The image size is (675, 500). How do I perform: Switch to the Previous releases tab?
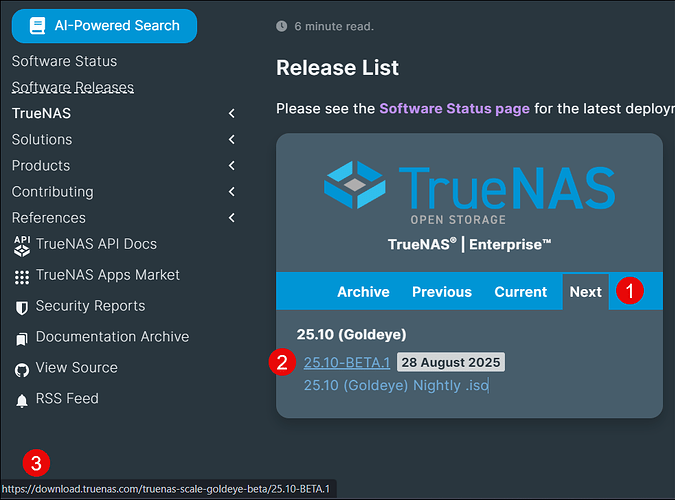click(441, 292)
